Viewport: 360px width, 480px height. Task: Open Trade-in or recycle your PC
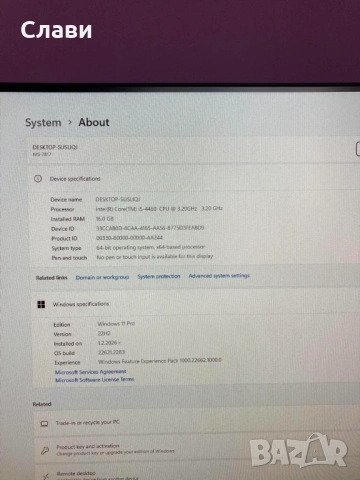[197, 423]
